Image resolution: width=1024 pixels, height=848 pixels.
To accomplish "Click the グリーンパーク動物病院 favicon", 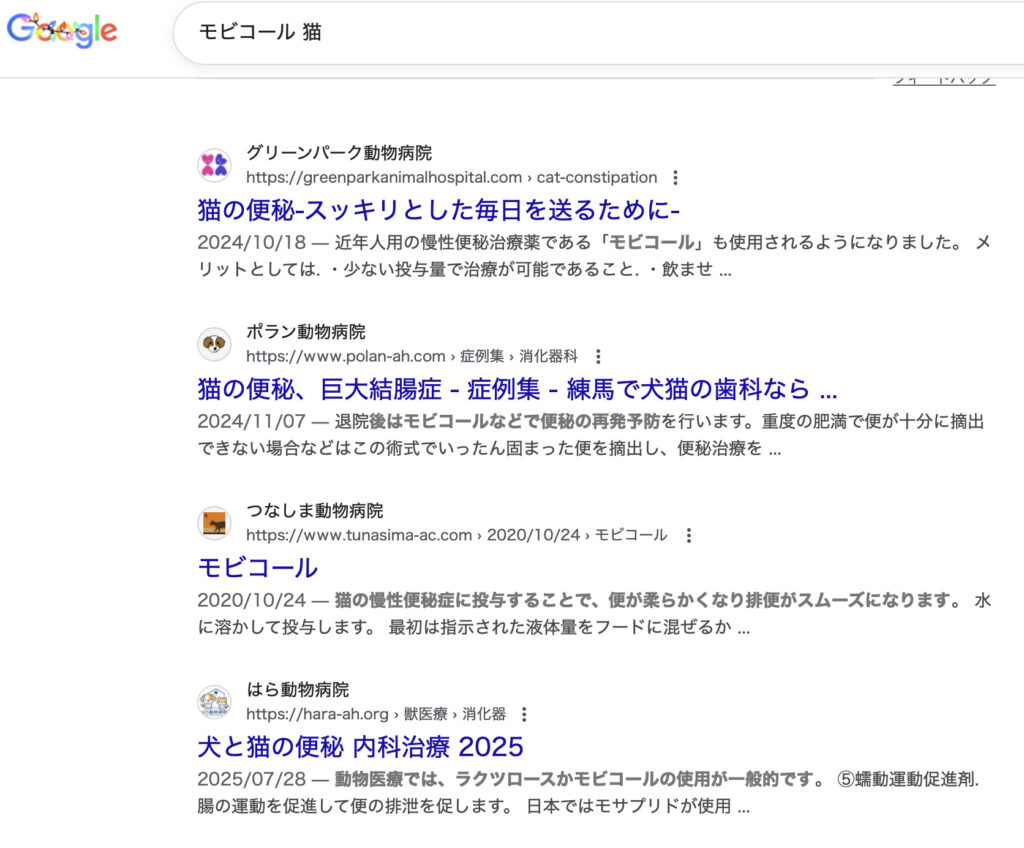I will (214, 165).
